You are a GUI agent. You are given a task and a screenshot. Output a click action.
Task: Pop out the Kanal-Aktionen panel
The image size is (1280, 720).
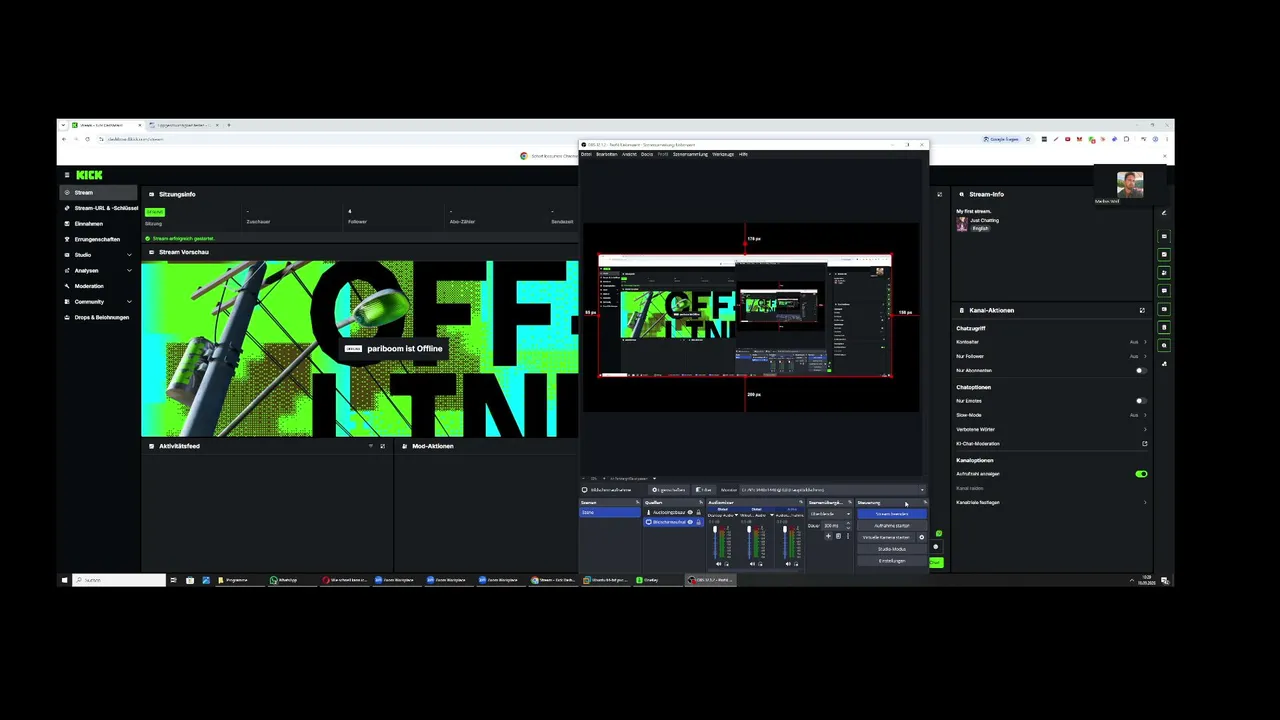pyautogui.click(x=1142, y=310)
